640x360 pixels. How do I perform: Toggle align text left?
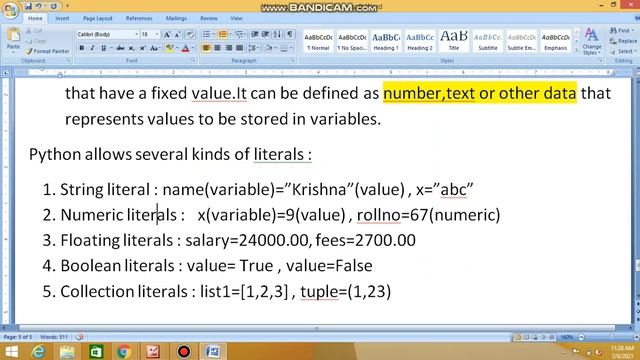click(x=207, y=48)
